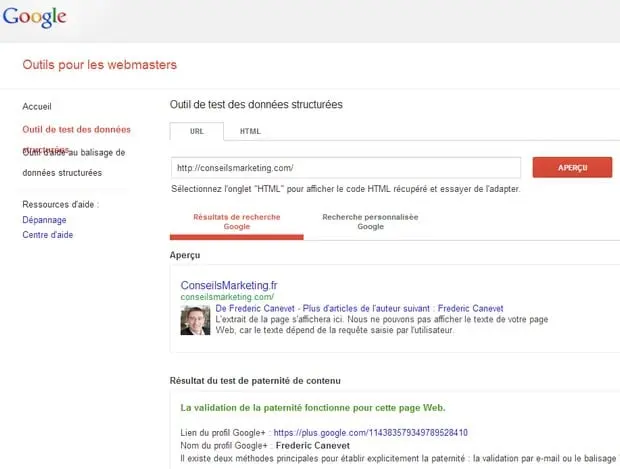
Task: Click the L'extrait de la page snippet
Action: pyautogui.click(x=382, y=325)
